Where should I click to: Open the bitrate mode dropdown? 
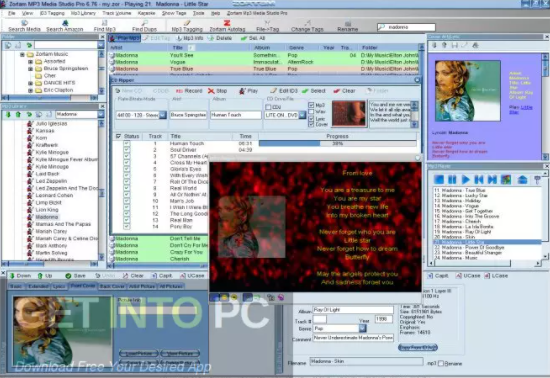pyautogui.click(x=163, y=115)
